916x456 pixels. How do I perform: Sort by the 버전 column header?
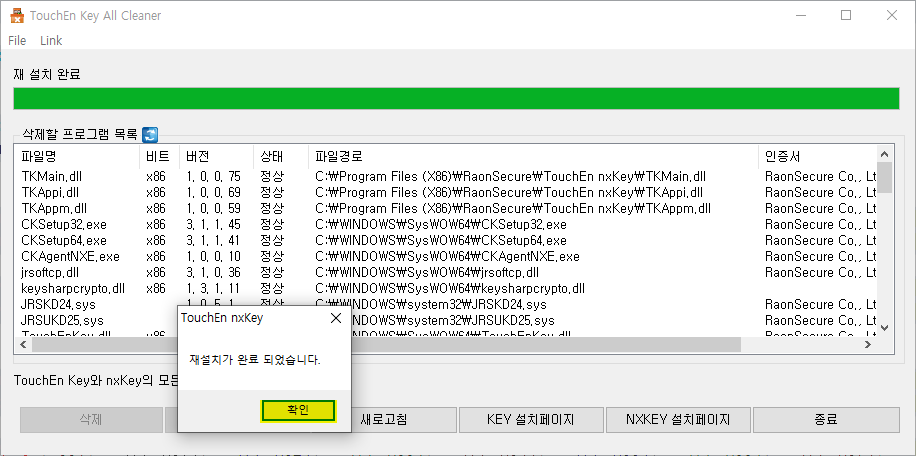(216, 156)
